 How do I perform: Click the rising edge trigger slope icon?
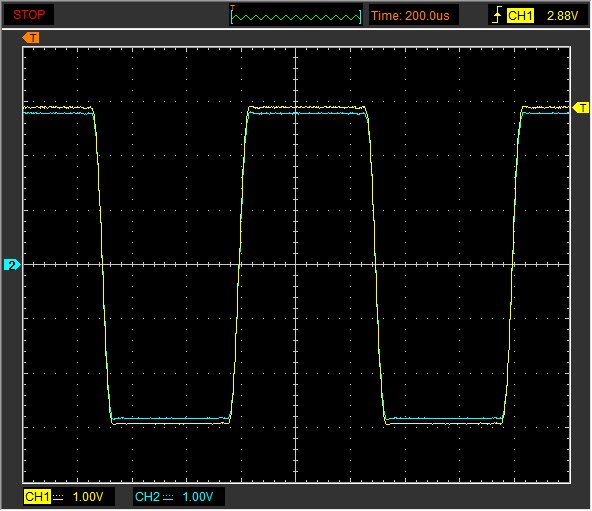click(x=498, y=15)
